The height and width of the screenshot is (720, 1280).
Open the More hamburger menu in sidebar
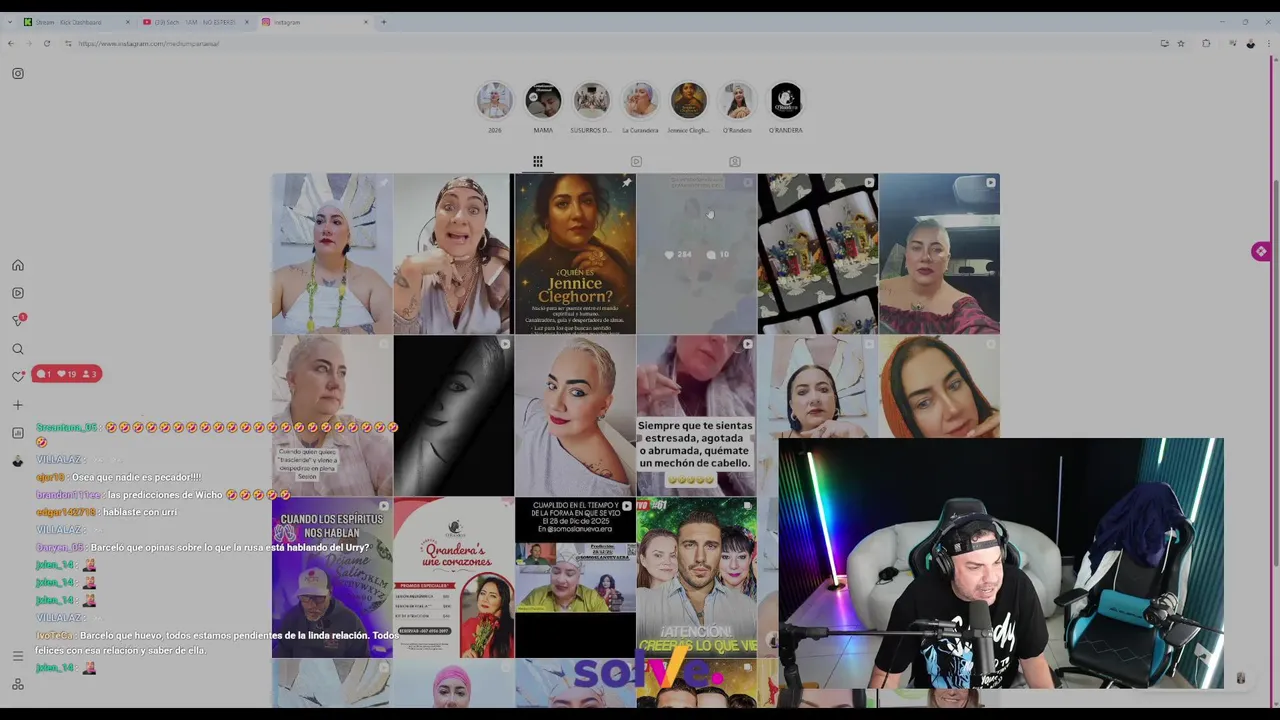(18, 656)
